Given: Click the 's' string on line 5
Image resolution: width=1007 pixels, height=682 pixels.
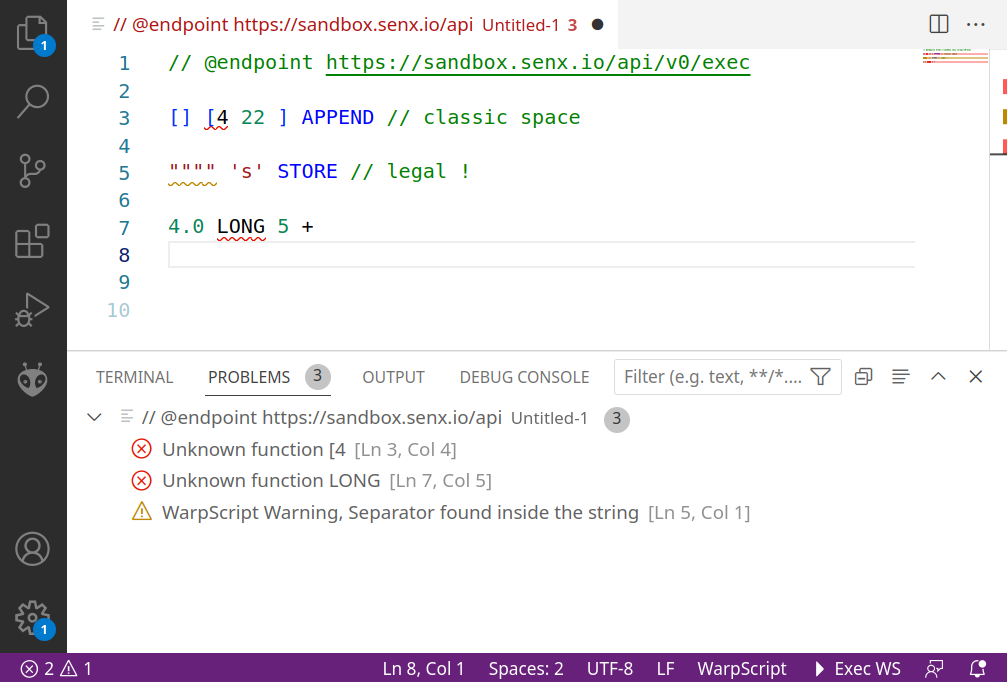Looking at the screenshot, I should (247, 171).
